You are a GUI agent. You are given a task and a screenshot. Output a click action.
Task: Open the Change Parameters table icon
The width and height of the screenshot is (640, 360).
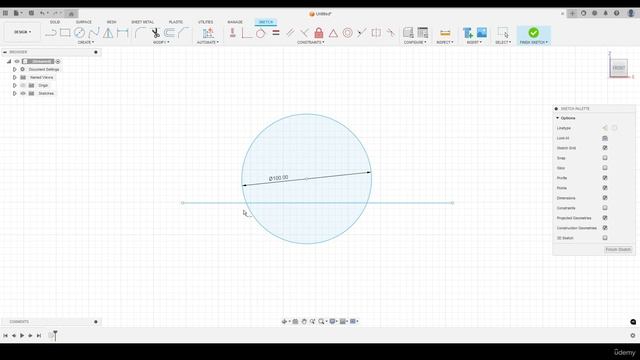click(x=423, y=33)
